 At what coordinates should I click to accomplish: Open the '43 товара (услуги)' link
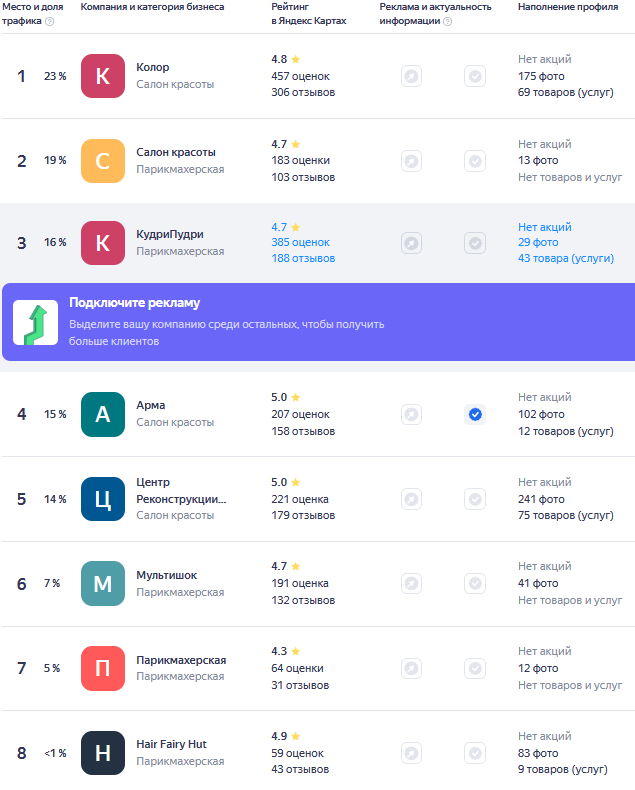[x=565, y=258]
